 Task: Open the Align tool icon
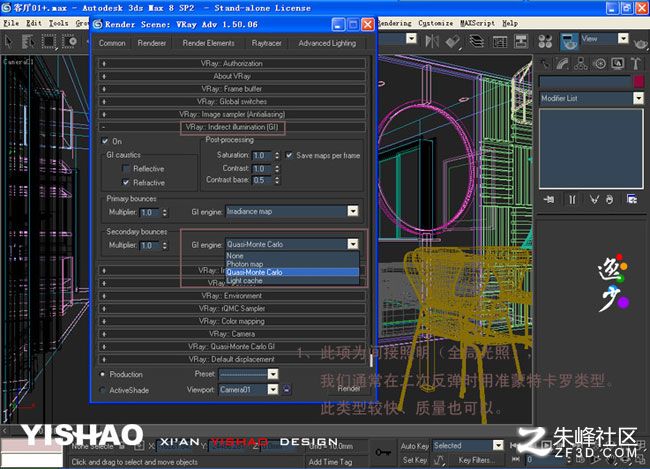(x=453, y=41)
